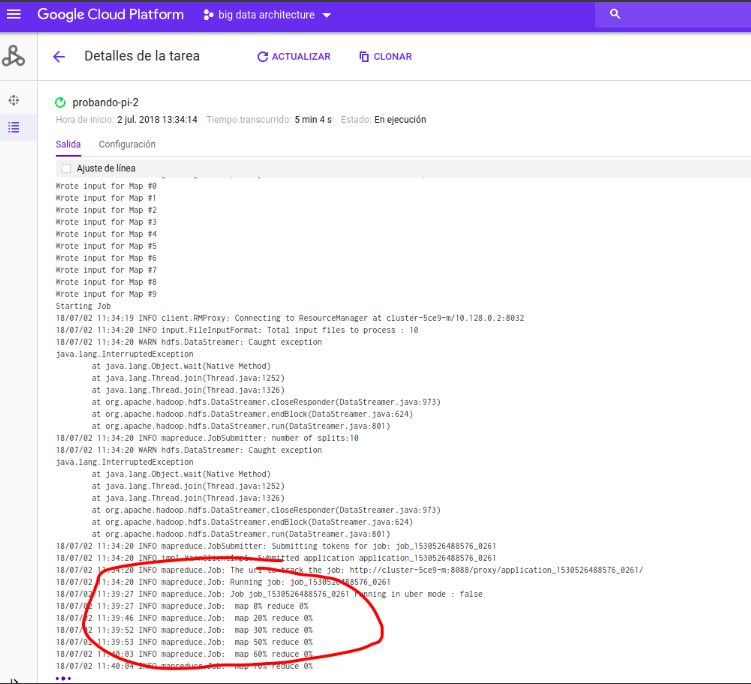The width and height of the screenshot is (751, 684).
Task: Click the running in uber mode line
Action: (269, 594)
